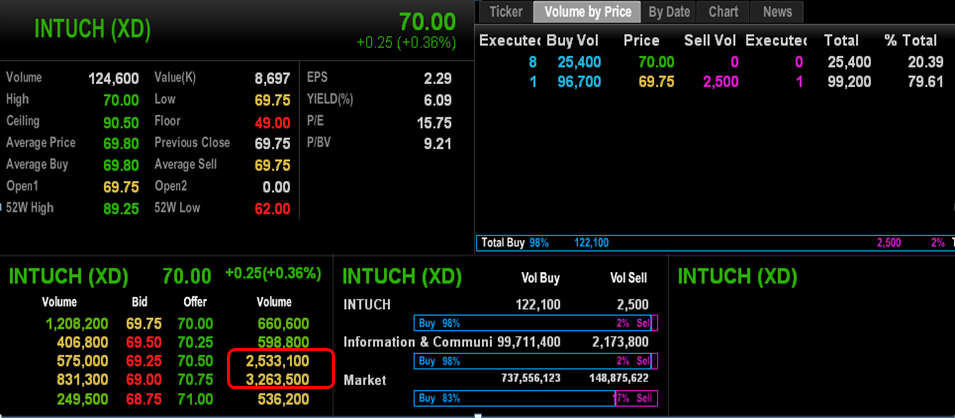Click the Open2 value 0.00

coord(277,187)
